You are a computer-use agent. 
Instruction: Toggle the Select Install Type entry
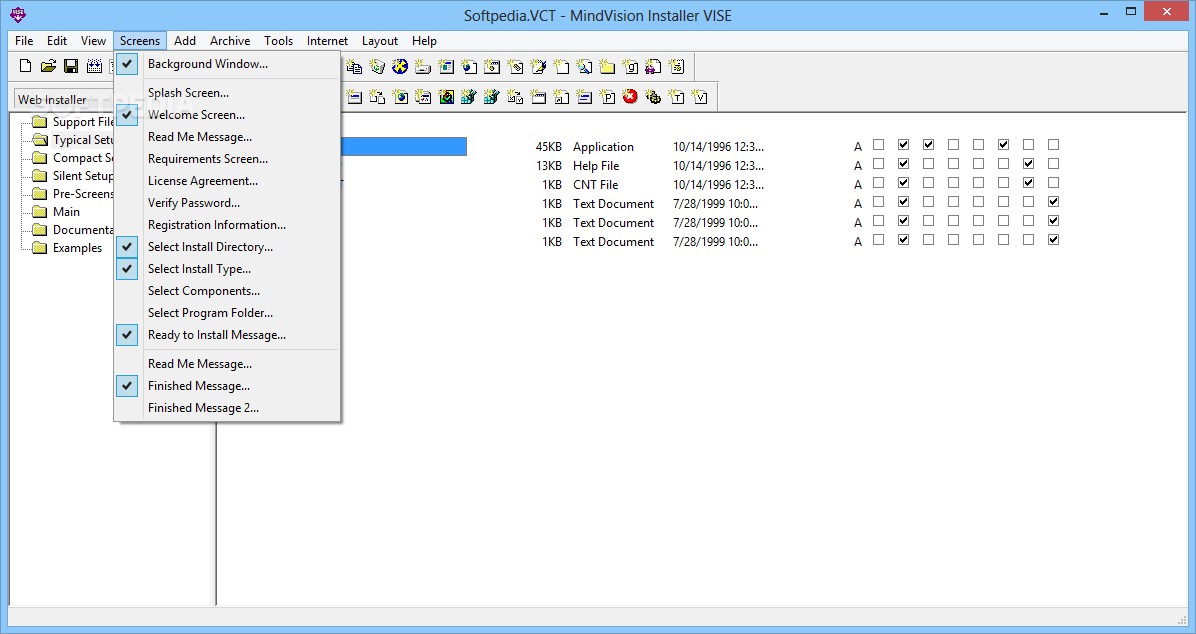(227, 269)
